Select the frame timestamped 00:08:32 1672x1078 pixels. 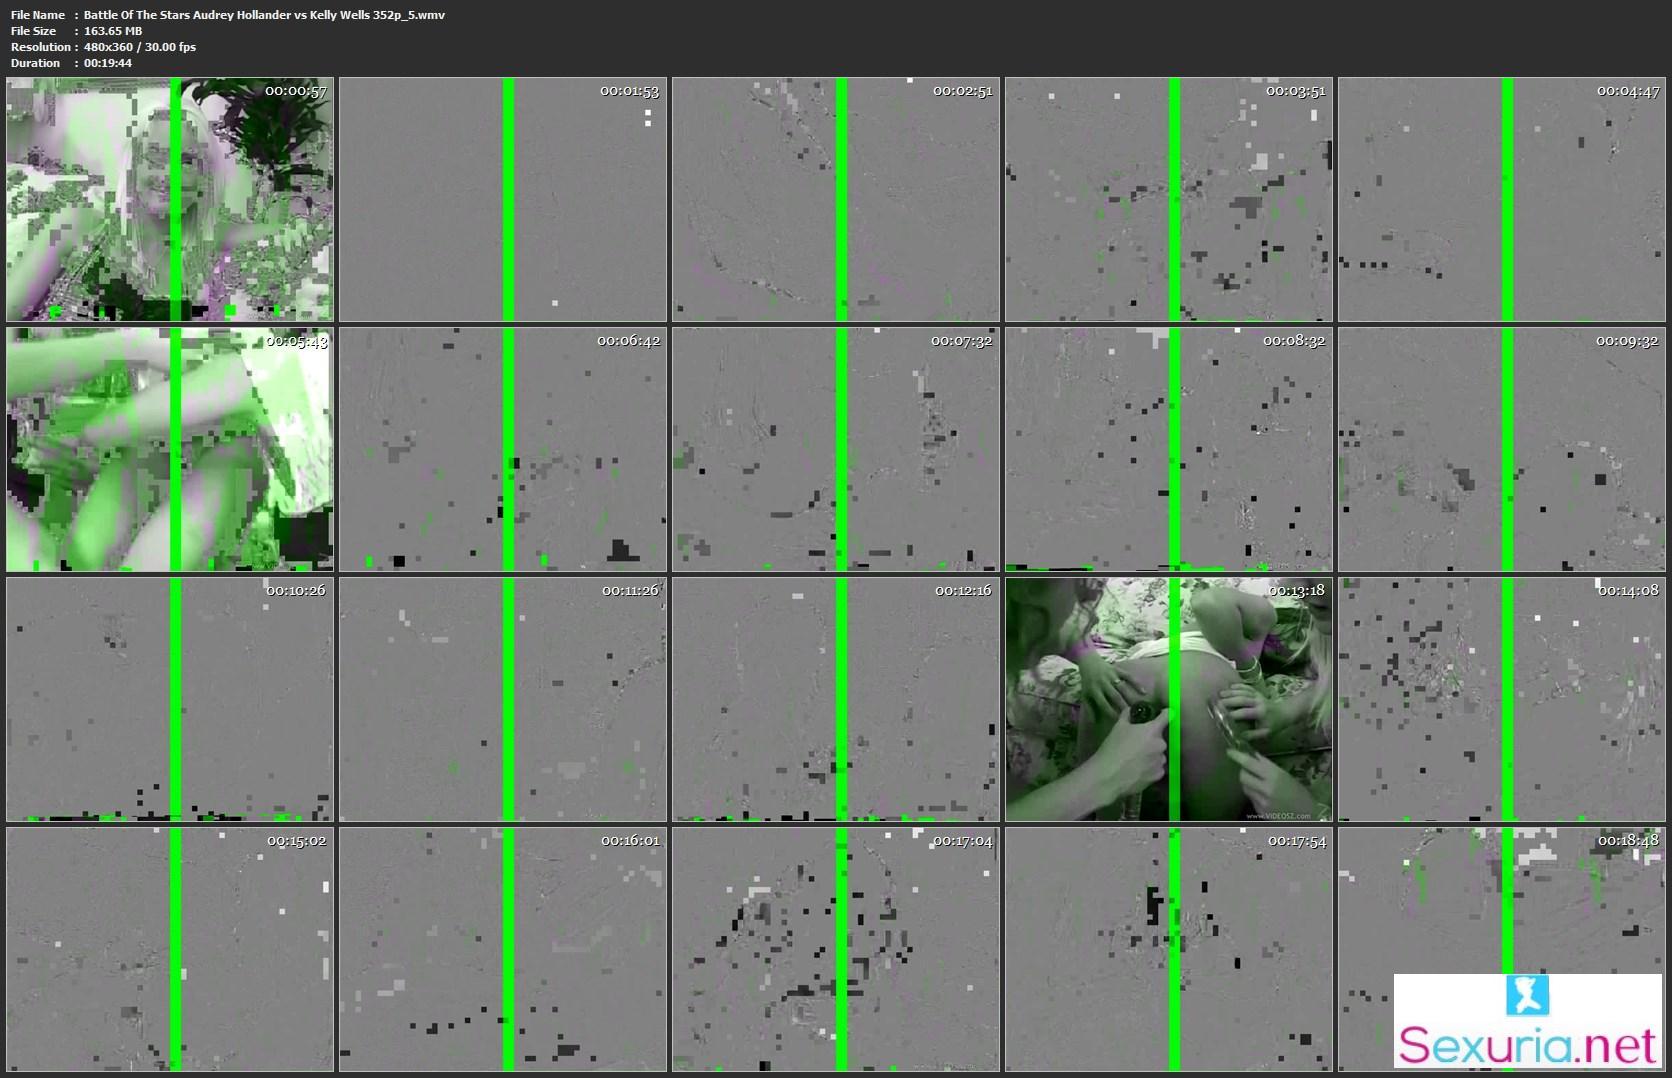click(1169, 449)
